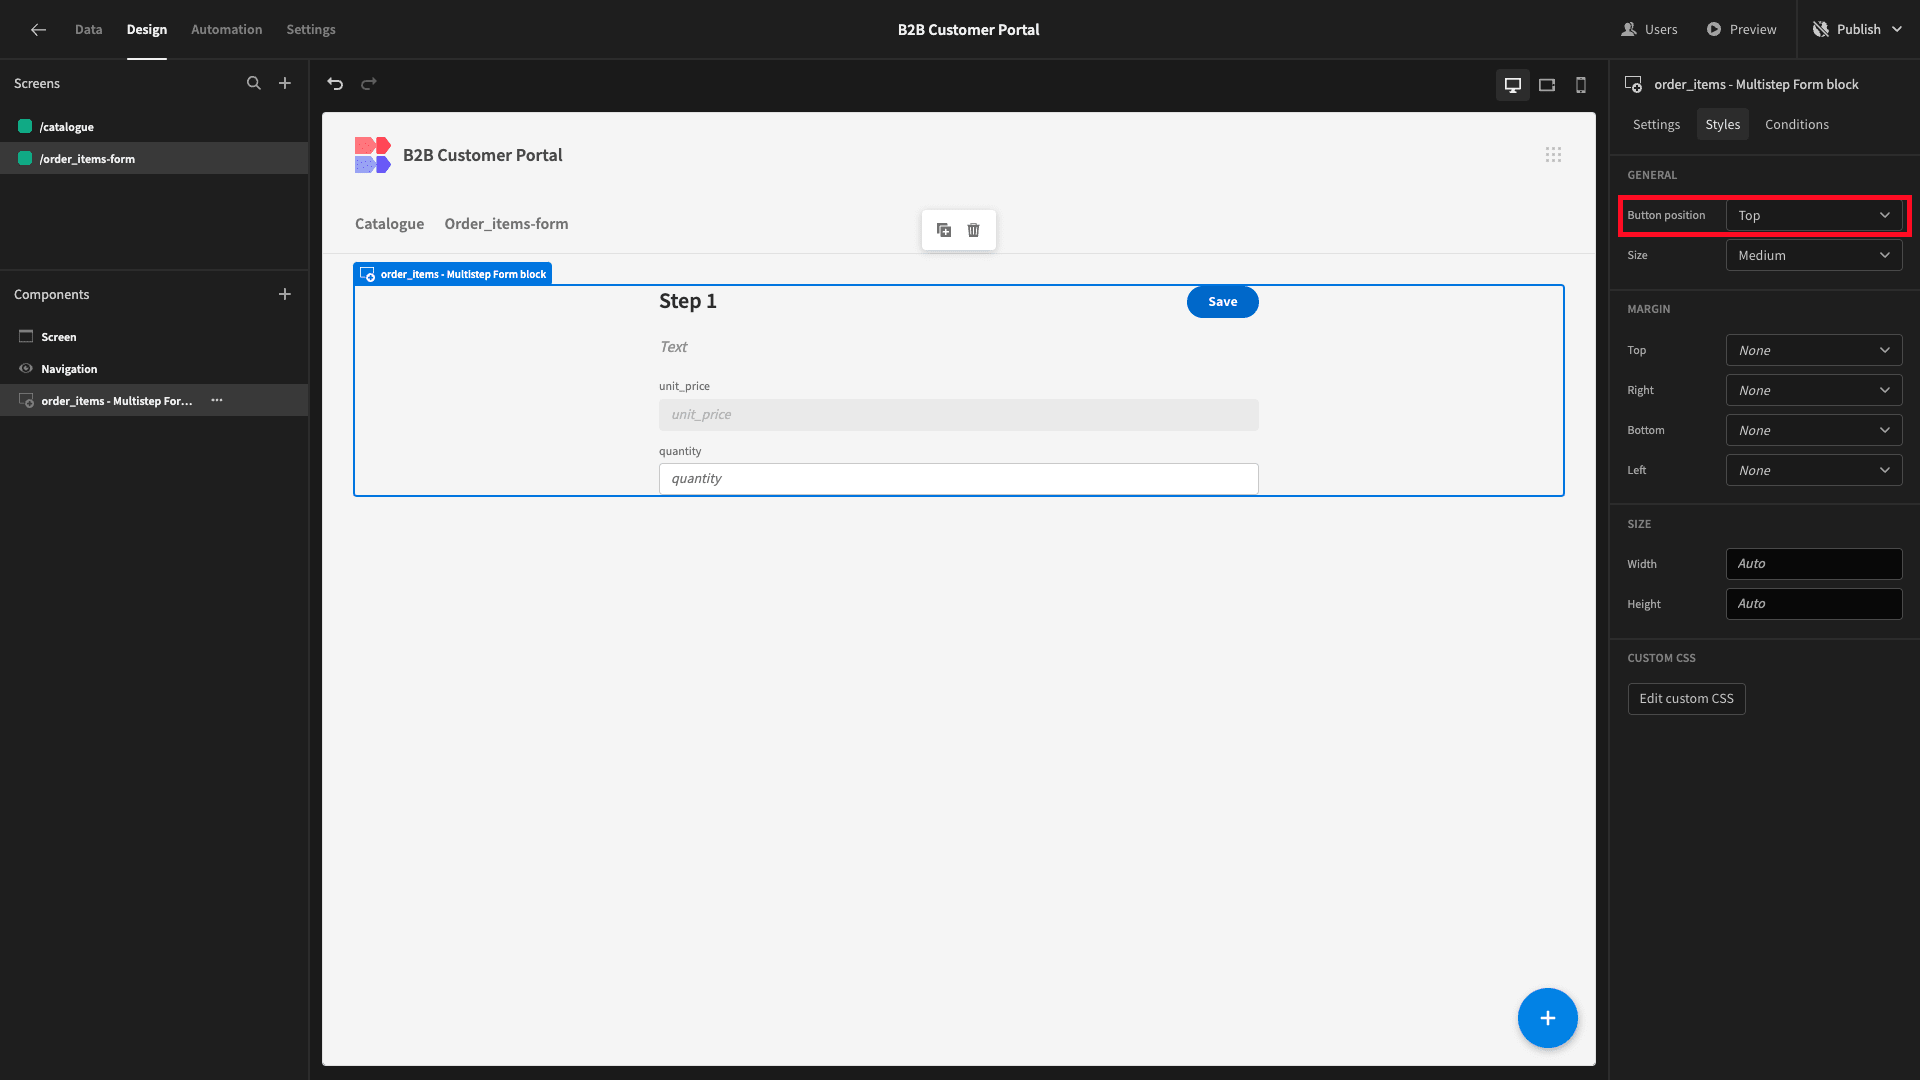Open the Automation tab

click(227, 30)
